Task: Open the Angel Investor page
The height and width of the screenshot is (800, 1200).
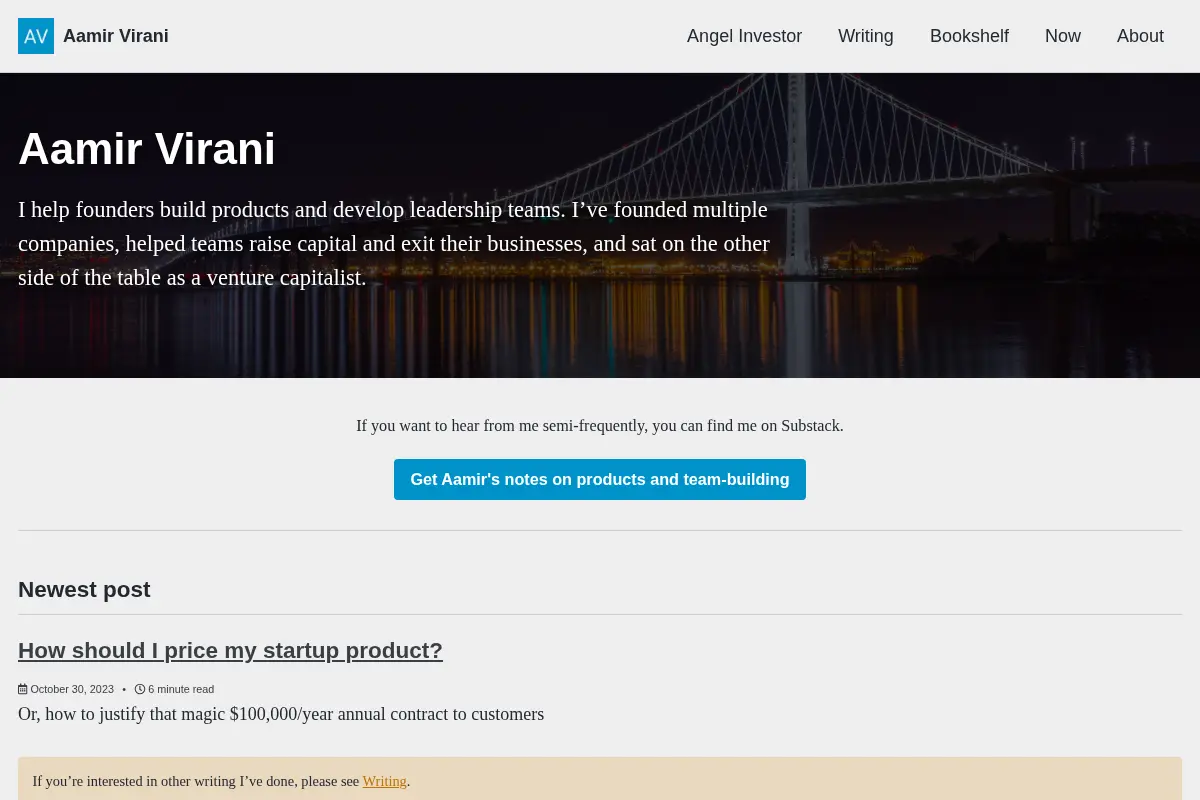Action: pyautogui.click(x=744, y=36)
